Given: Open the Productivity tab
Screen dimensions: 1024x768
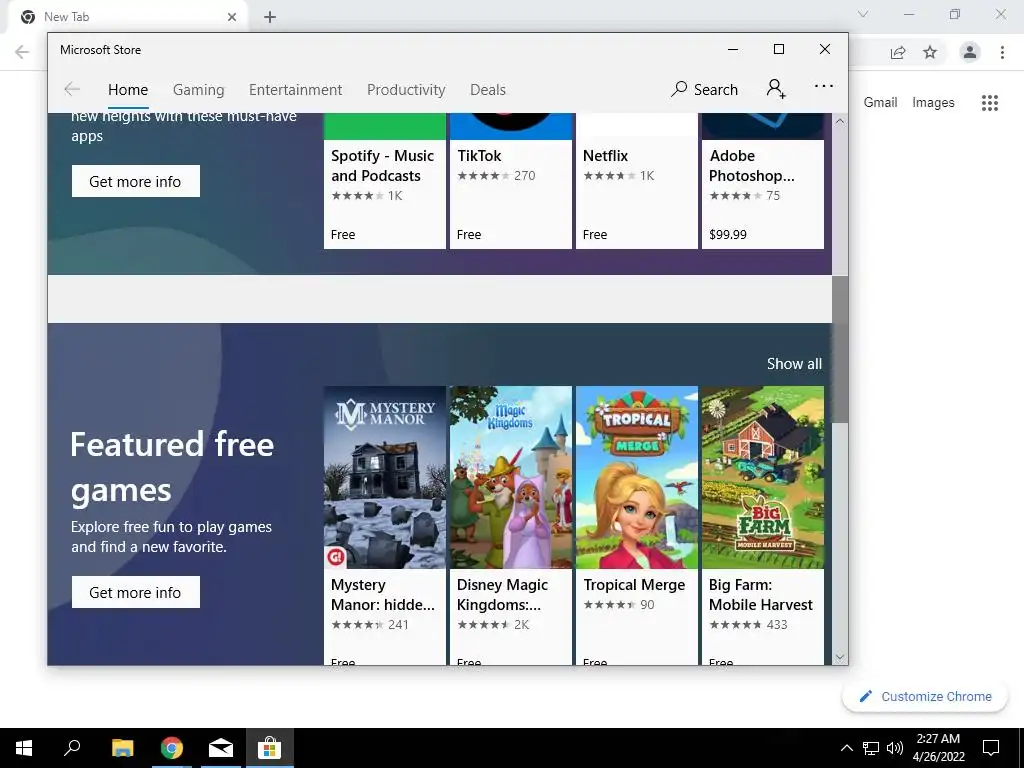Looking at the screenshot, I should coord(406,89).
